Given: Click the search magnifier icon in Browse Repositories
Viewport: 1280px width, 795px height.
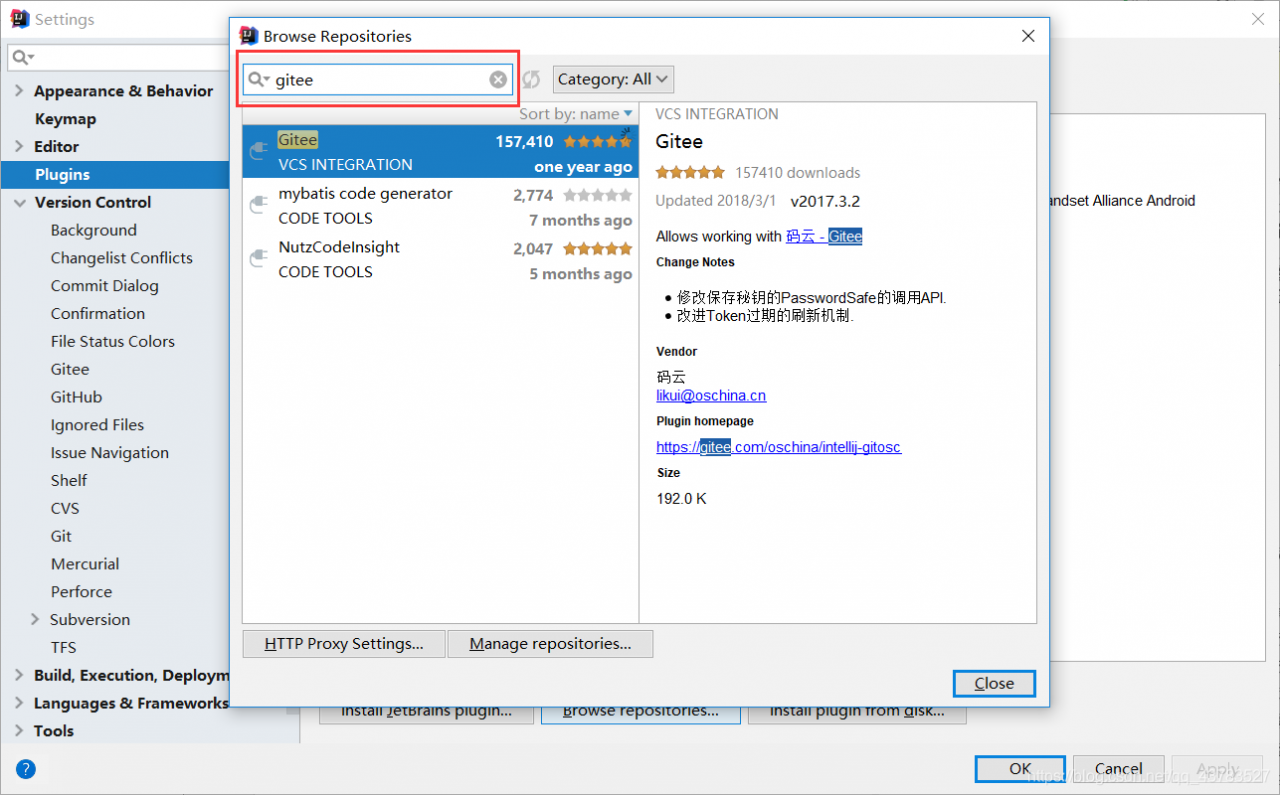Looking at the screenshot, I should (x=258, y=80).
